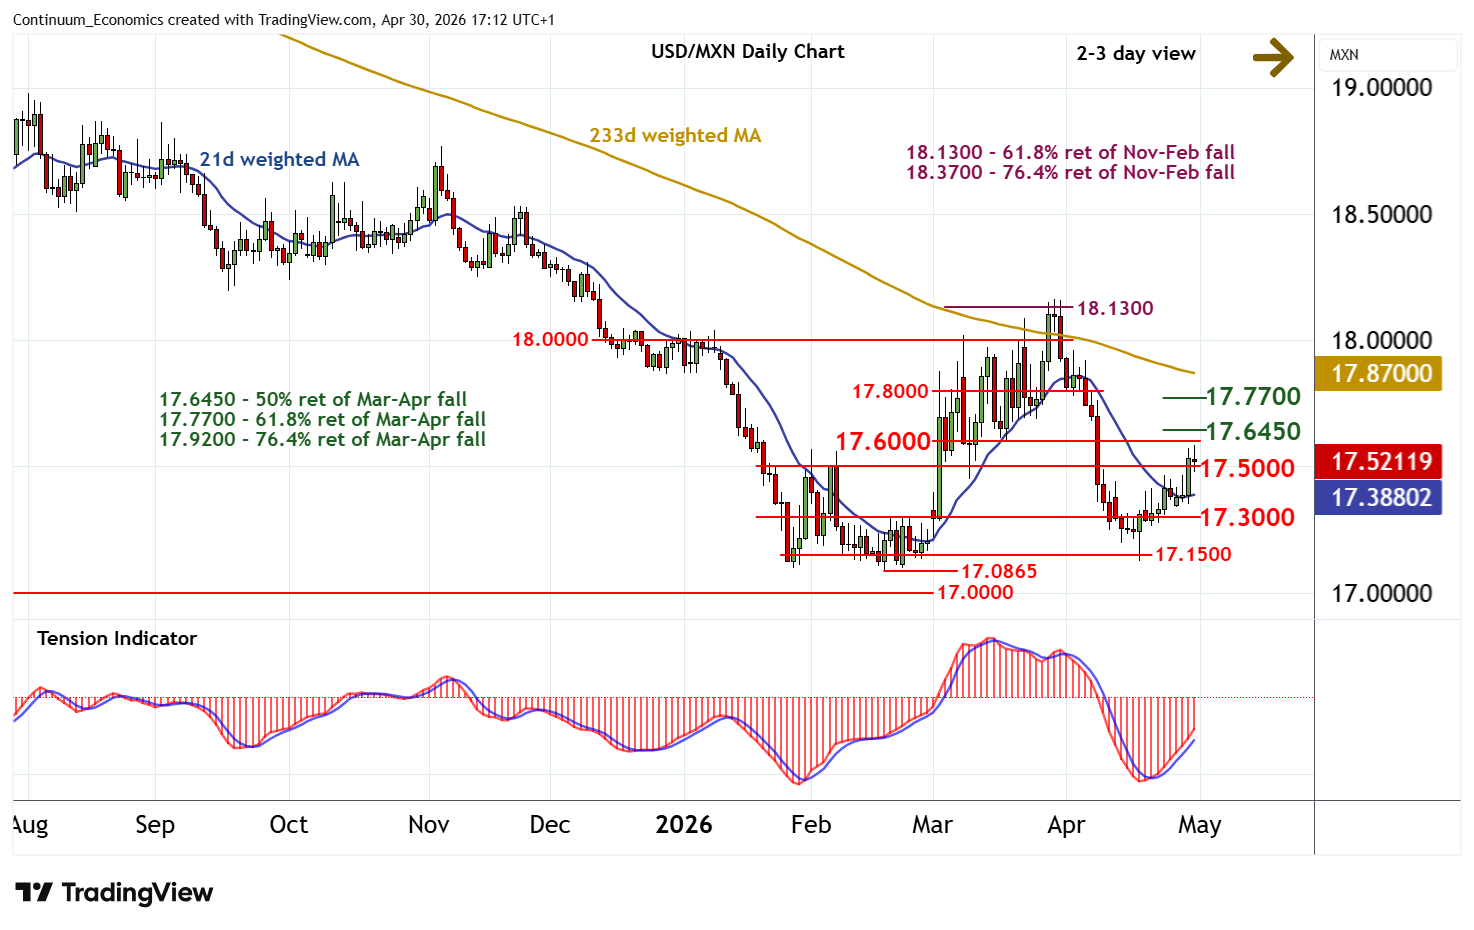The width and height of the screenshot is (1474, 930).
Task: Click the Tension Indicator panel title
Action: 117,638
